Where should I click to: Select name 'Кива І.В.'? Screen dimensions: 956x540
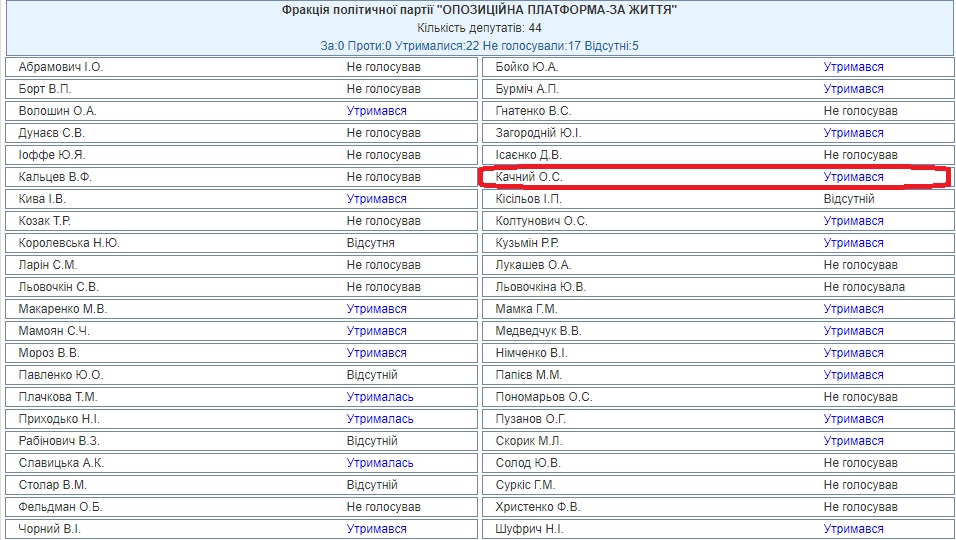pyautogui.click(x=42, y=199)
